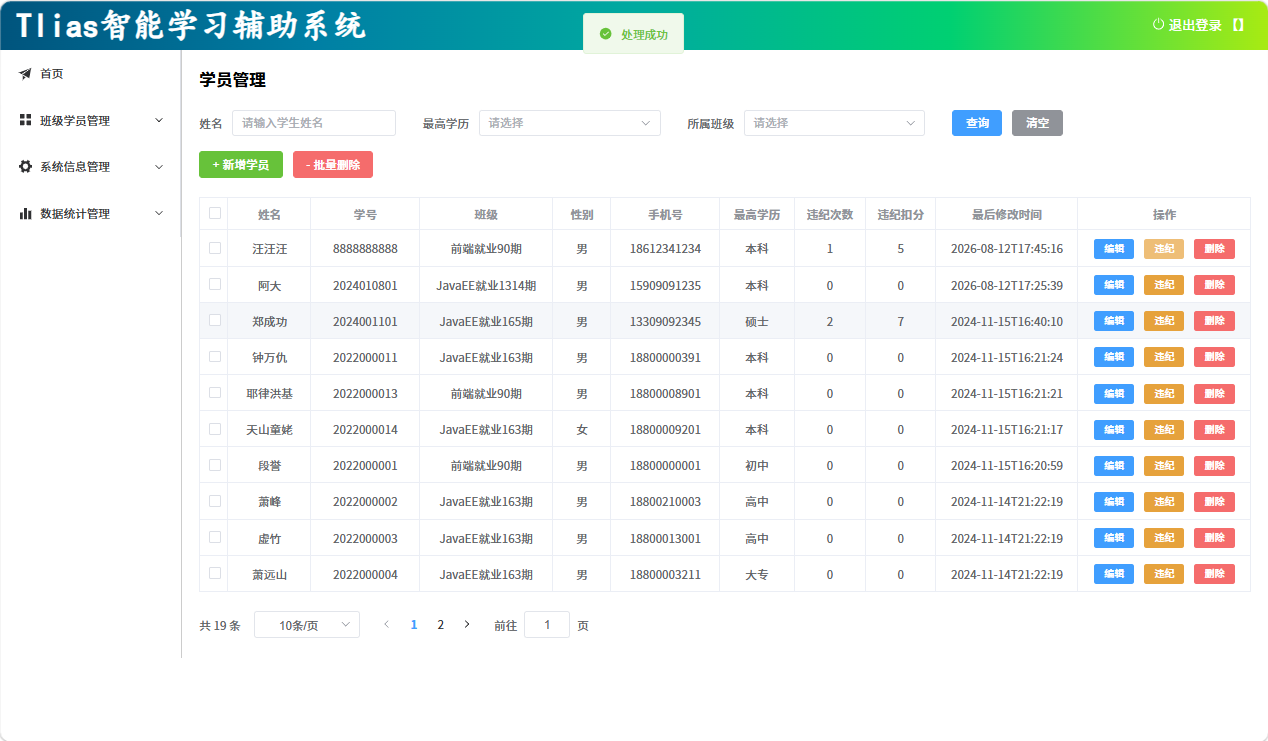Viewport: 1268px width, 741px height.
Task: Click phone number 13309092345
Action: [x=665, y=322]
